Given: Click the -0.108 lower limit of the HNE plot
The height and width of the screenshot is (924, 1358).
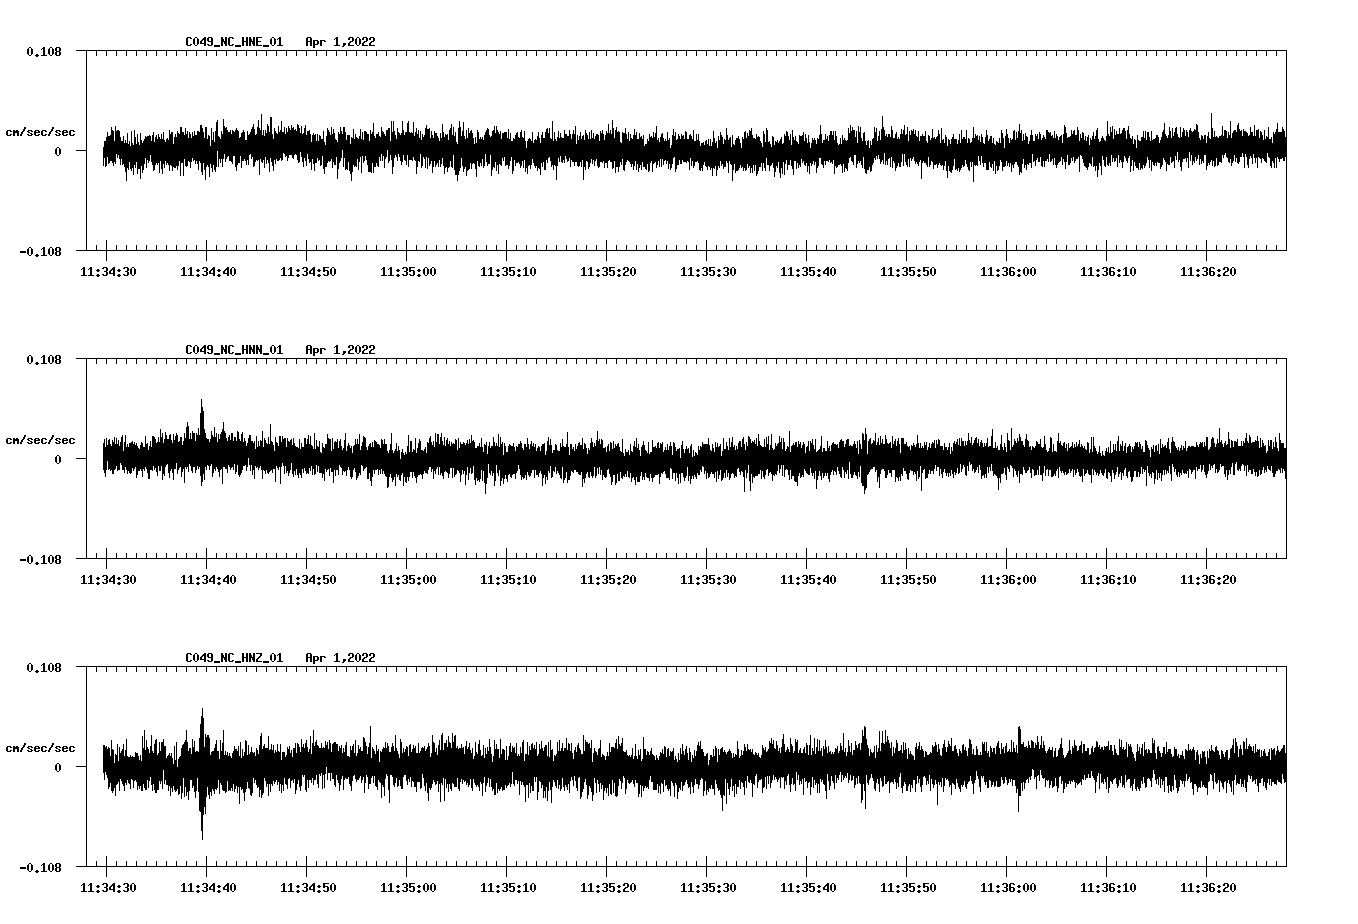Looking at the screenshot, I should (40, 251).
